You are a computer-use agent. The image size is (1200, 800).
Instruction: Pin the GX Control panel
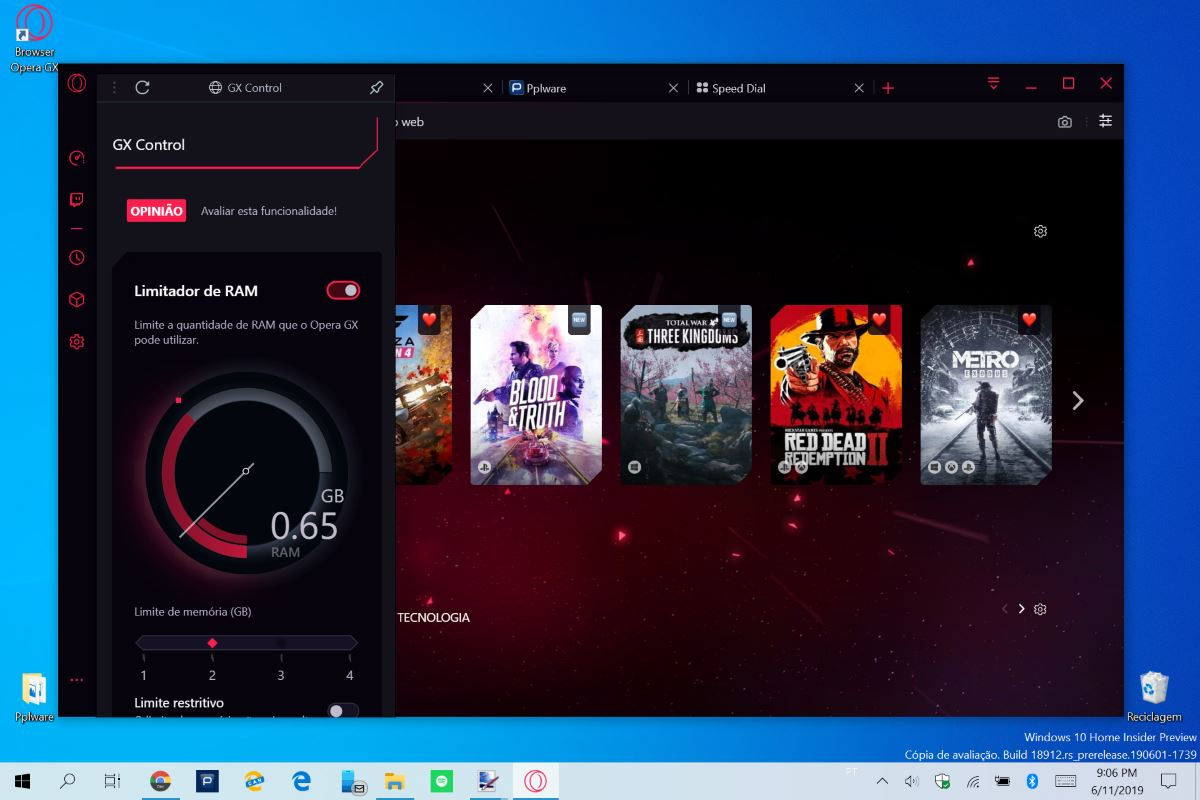376,88
